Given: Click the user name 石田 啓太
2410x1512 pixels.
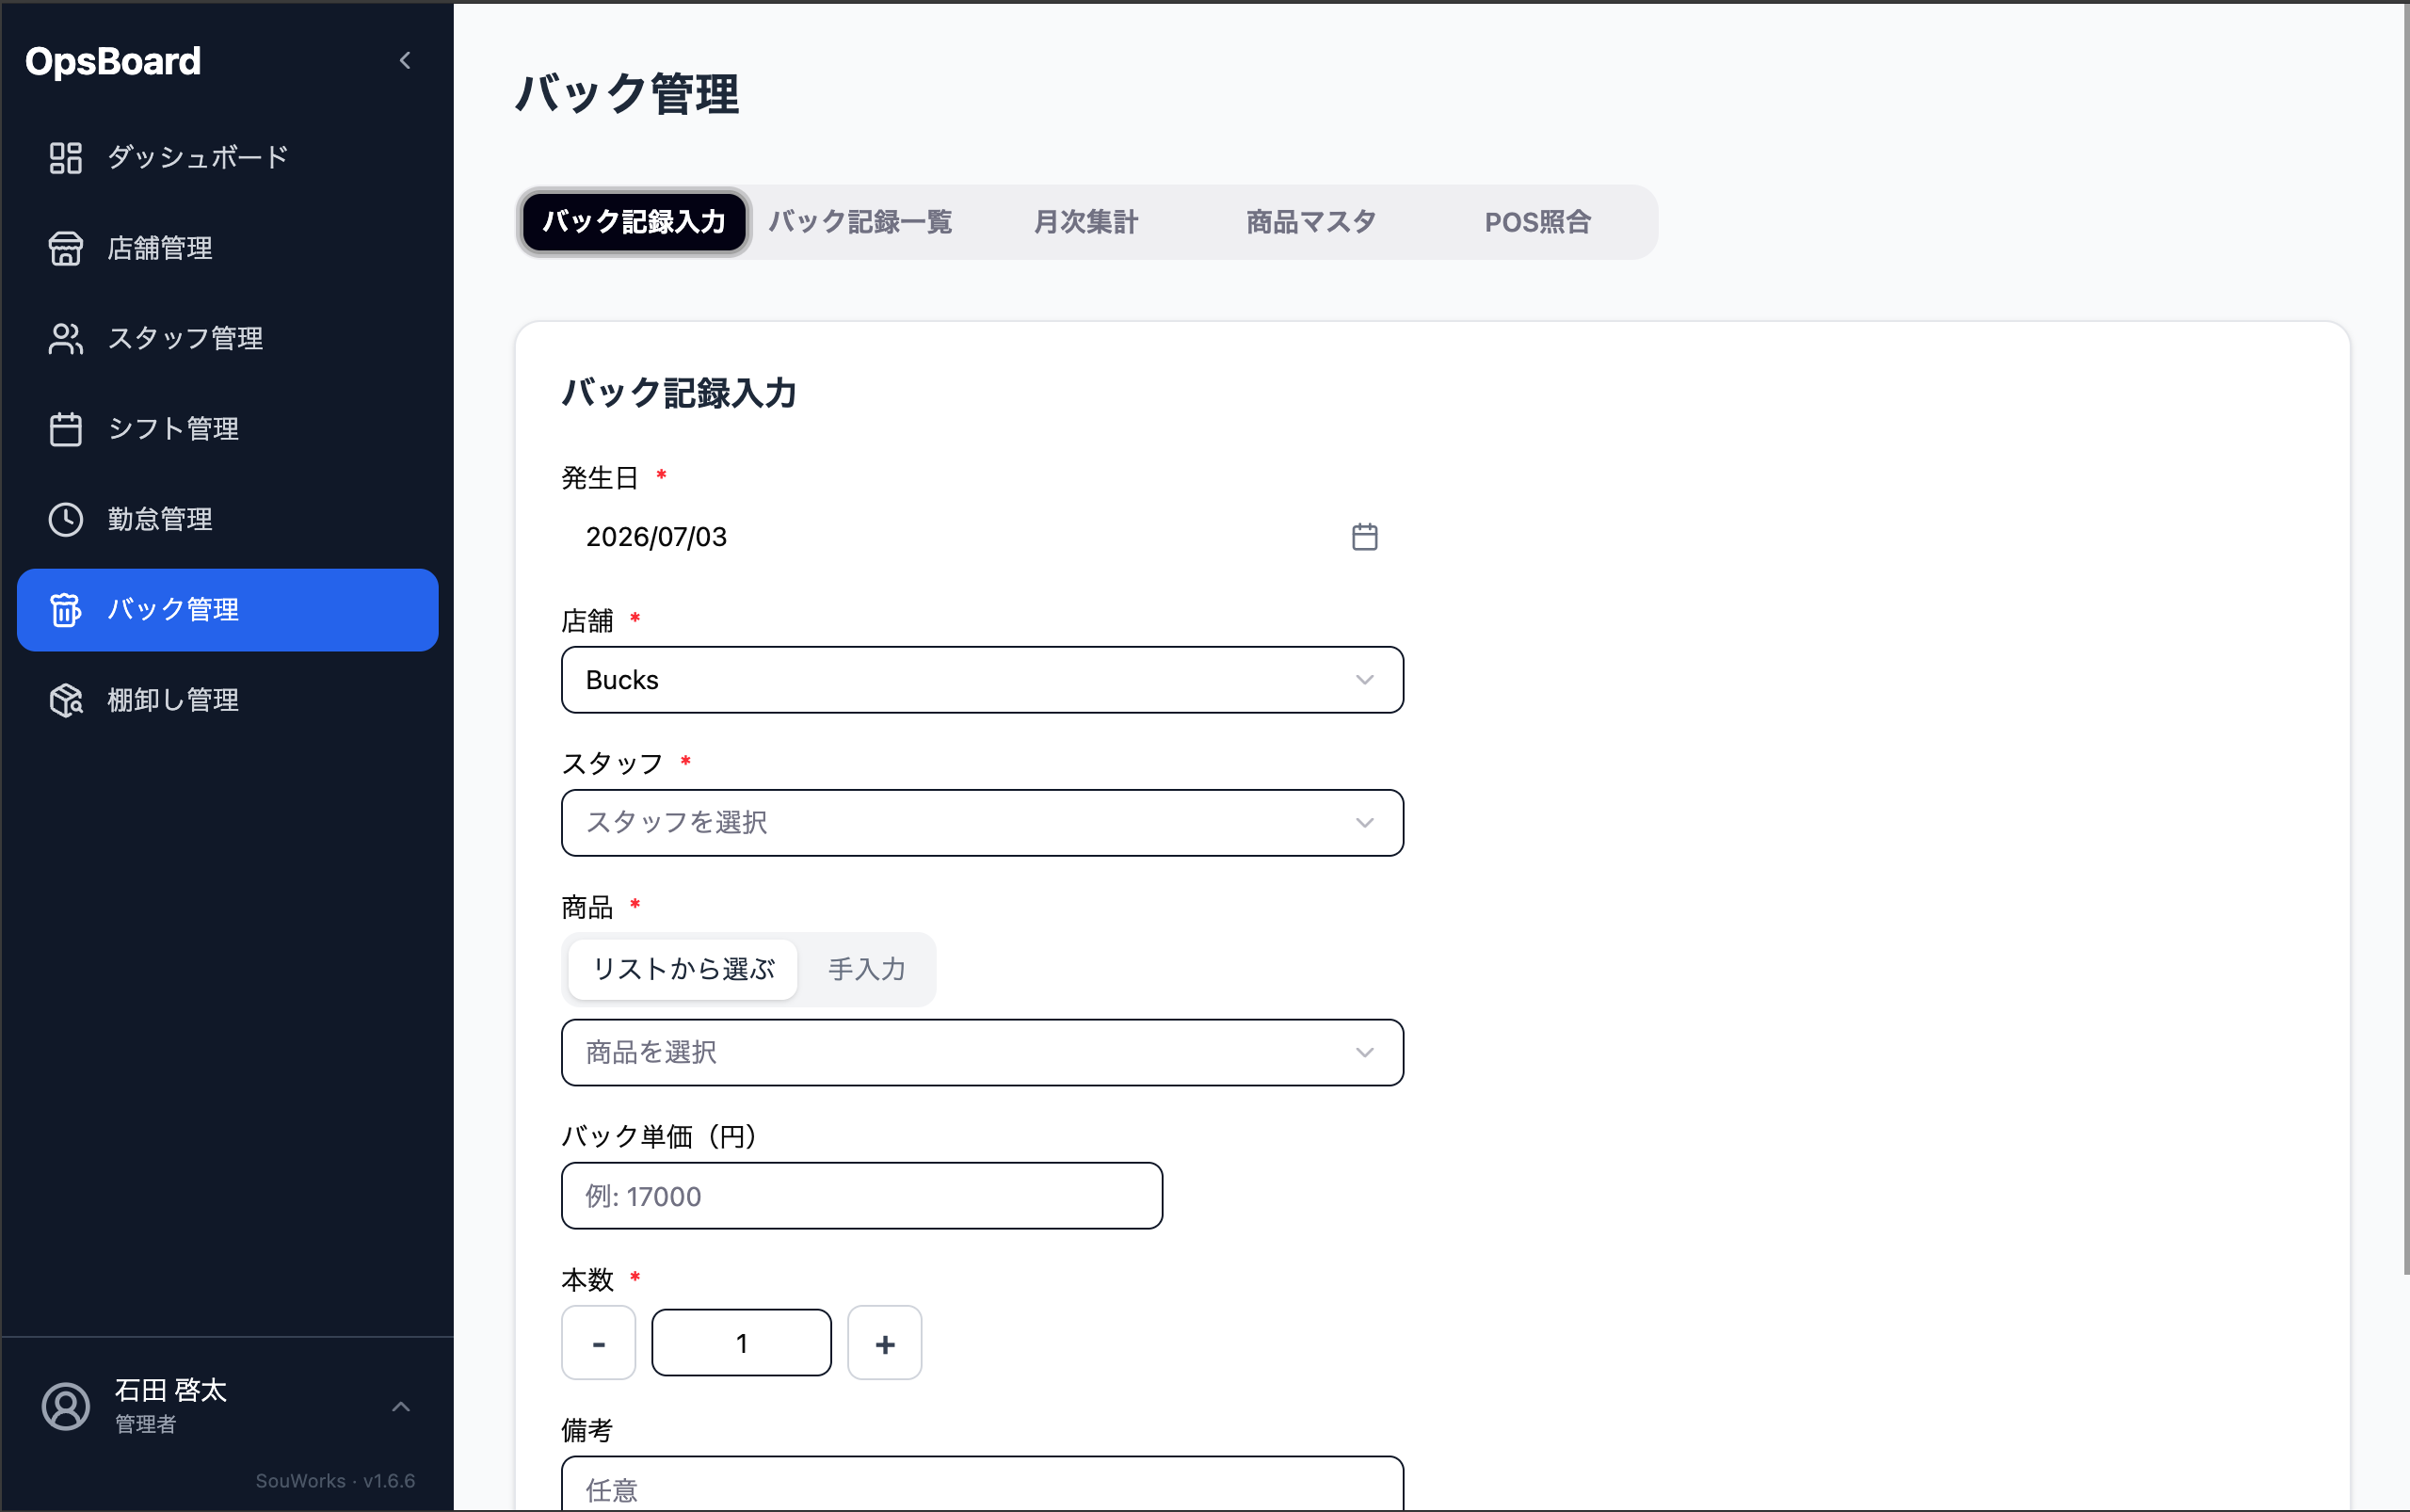Looking at the screenshot, I should point(171,1390).
